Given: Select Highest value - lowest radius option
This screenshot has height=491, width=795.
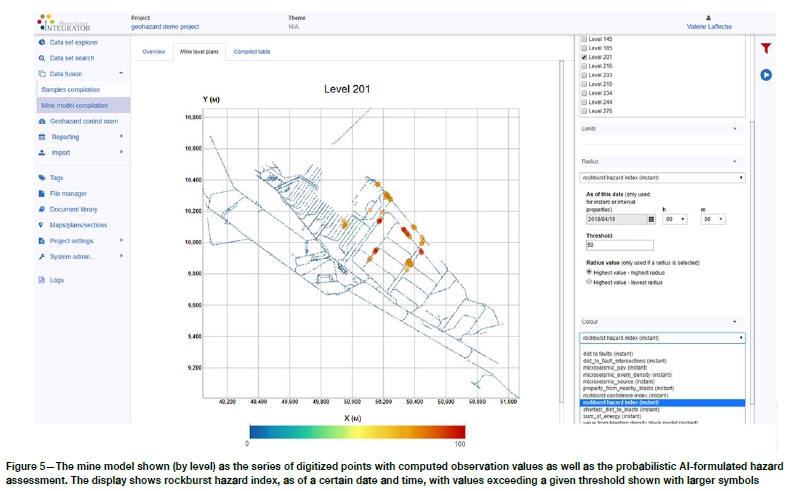Looking at the screenshot, I should point(589,282).
